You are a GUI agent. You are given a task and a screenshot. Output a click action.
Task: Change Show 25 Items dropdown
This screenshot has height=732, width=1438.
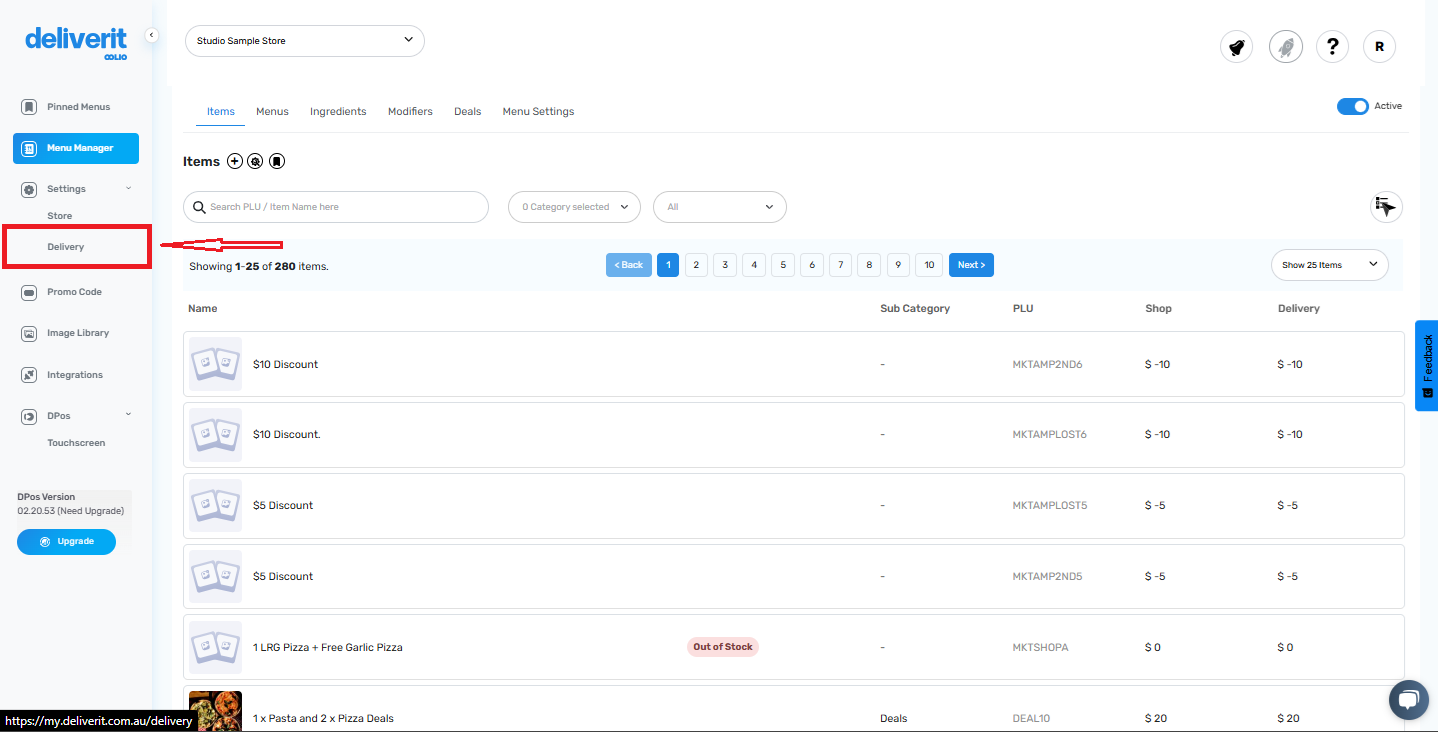[x=1329, y=264]
